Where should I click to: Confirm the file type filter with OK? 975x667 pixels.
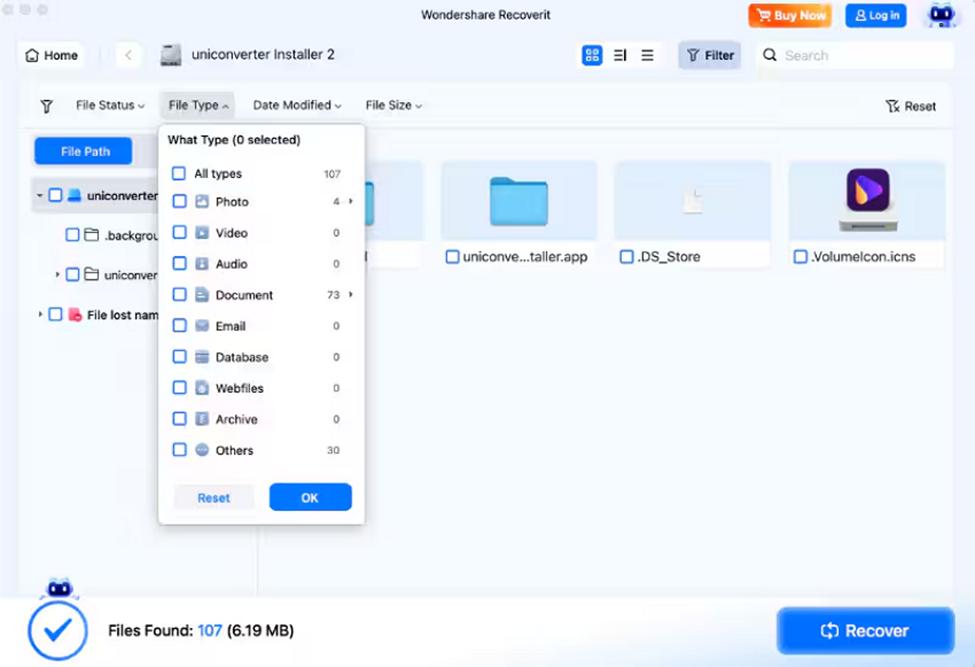tap(310, 497)
